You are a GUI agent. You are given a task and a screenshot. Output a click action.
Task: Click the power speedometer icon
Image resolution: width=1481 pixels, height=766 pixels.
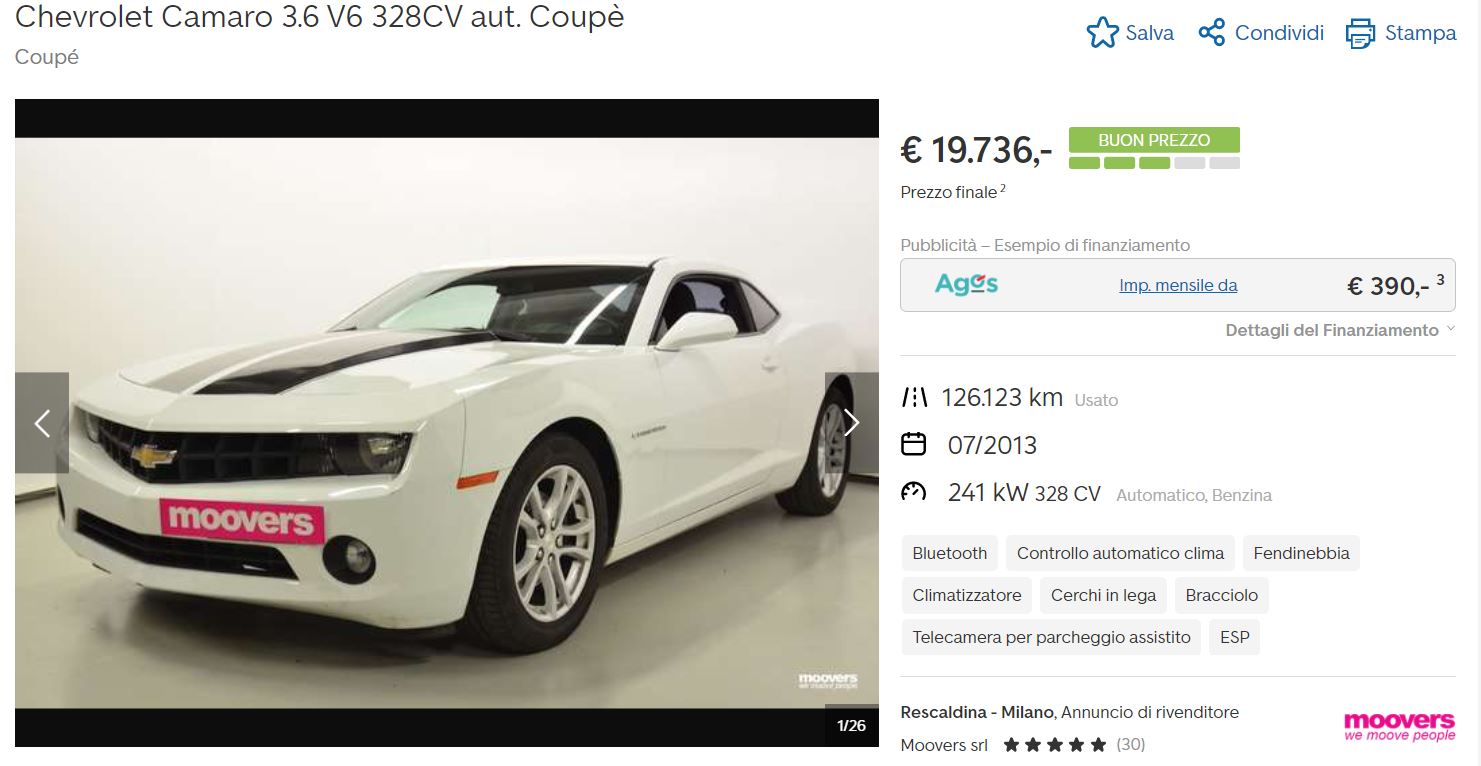[x=914, y=492]
